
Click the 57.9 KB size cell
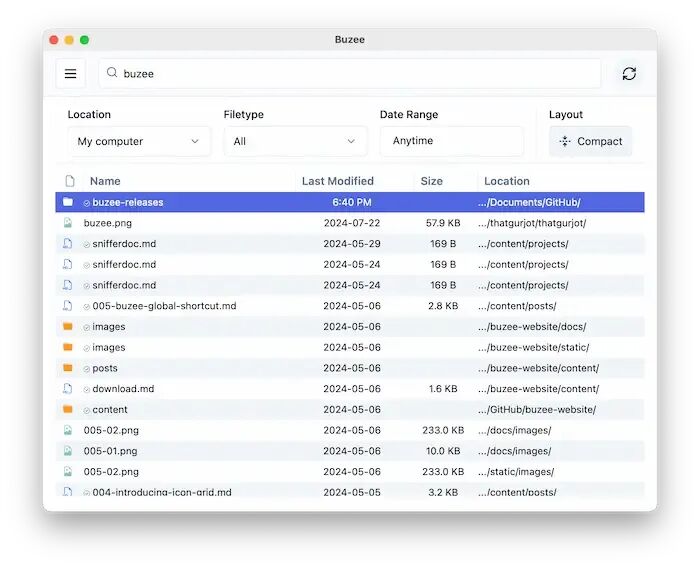443,223
